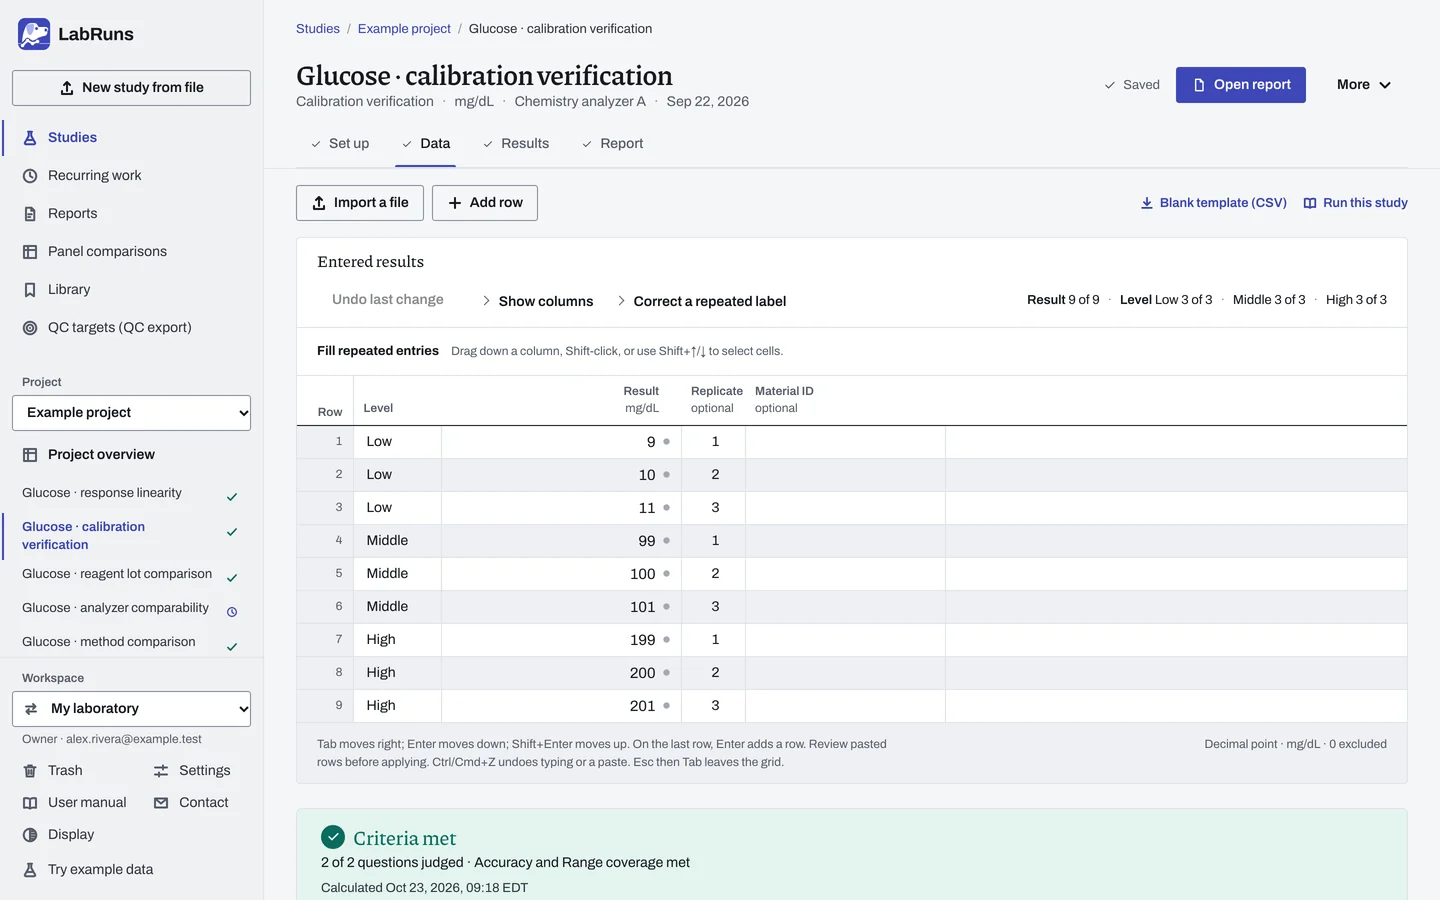Click the Result cell showing 100

pos(561,574)
